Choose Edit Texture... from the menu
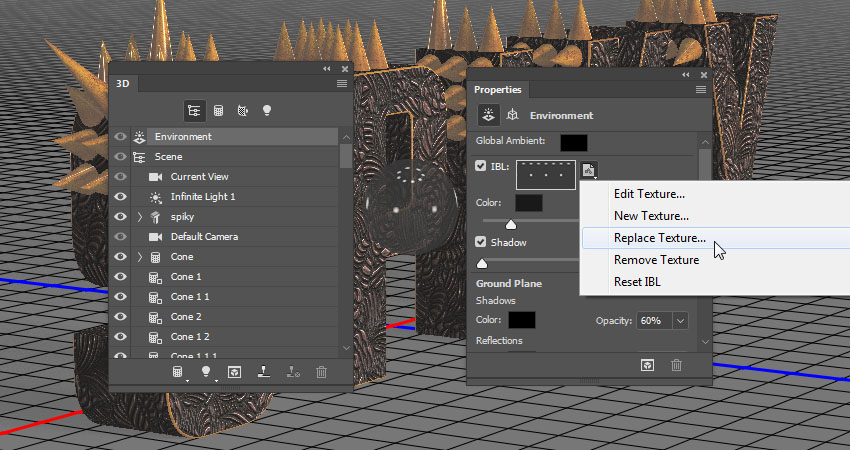The image size is (850, 450). coord(649,194)
